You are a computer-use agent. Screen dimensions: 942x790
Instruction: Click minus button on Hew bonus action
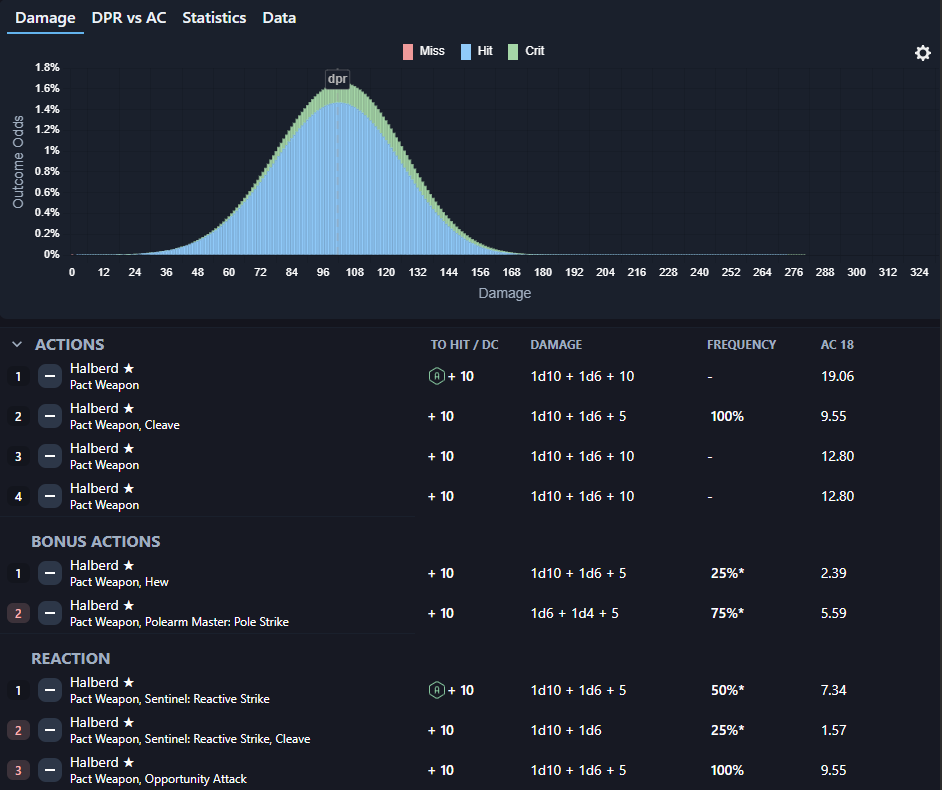pos(50,573)
